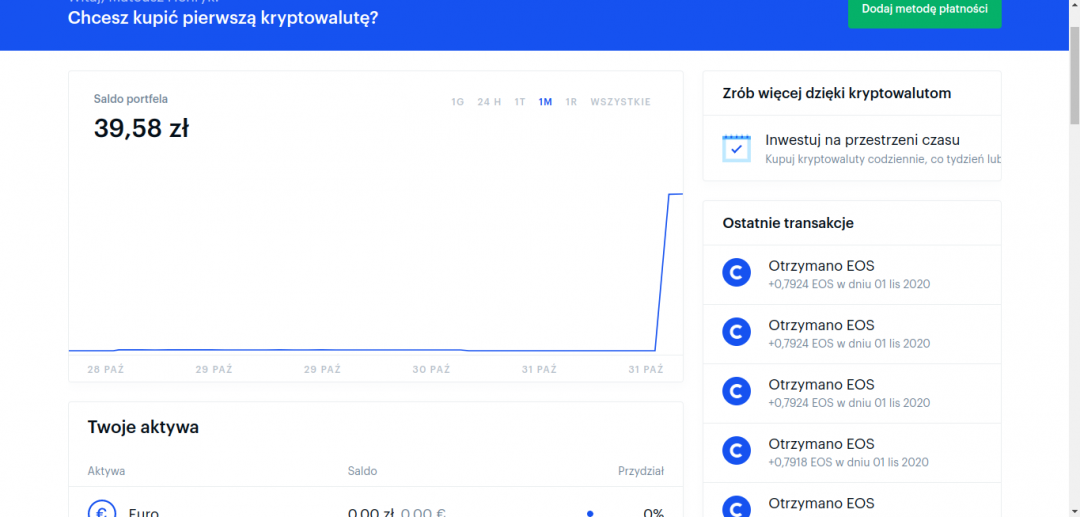Click the partially visible bottom EOS transaction icon
This screenshot has width=1080, height=517.
[736, 506]
